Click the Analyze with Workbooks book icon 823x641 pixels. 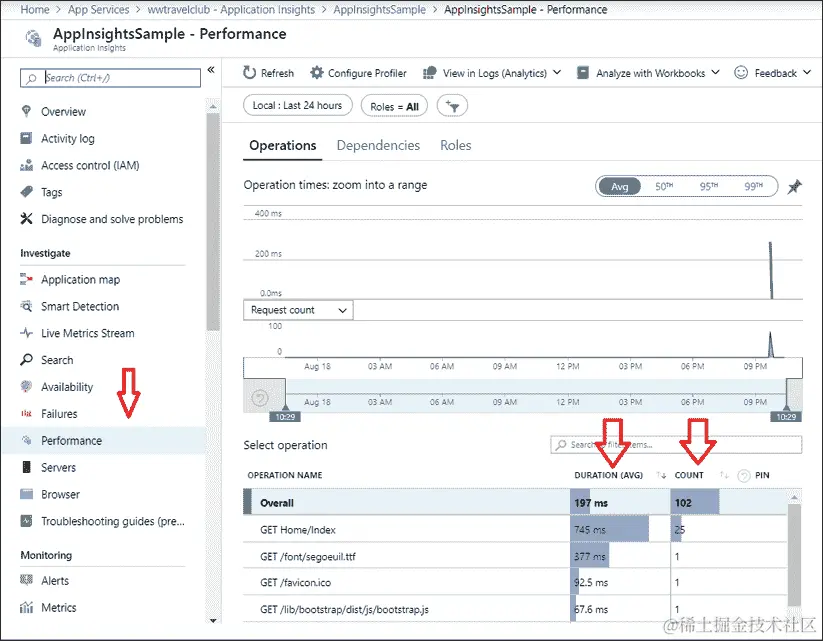[x=583, y=72]
